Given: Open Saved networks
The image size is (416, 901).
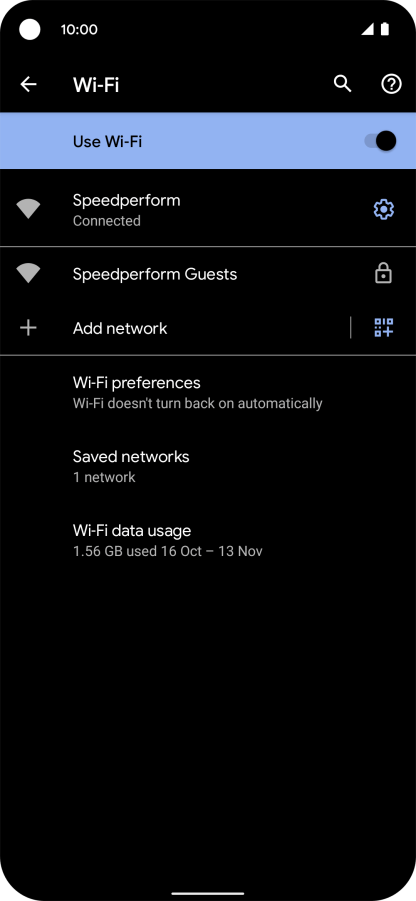Looking at the screenshot, I should 208,466.
